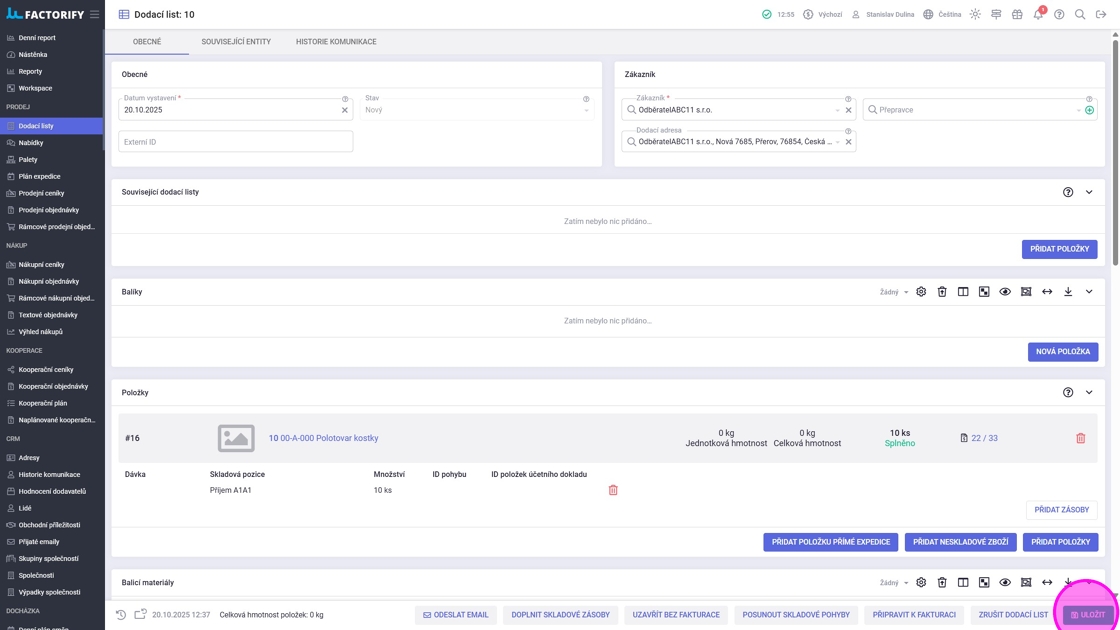Viewport: 1120px width, 630px height.
Task: Click the gift icon in top bar
Action: pos(1017,15)
